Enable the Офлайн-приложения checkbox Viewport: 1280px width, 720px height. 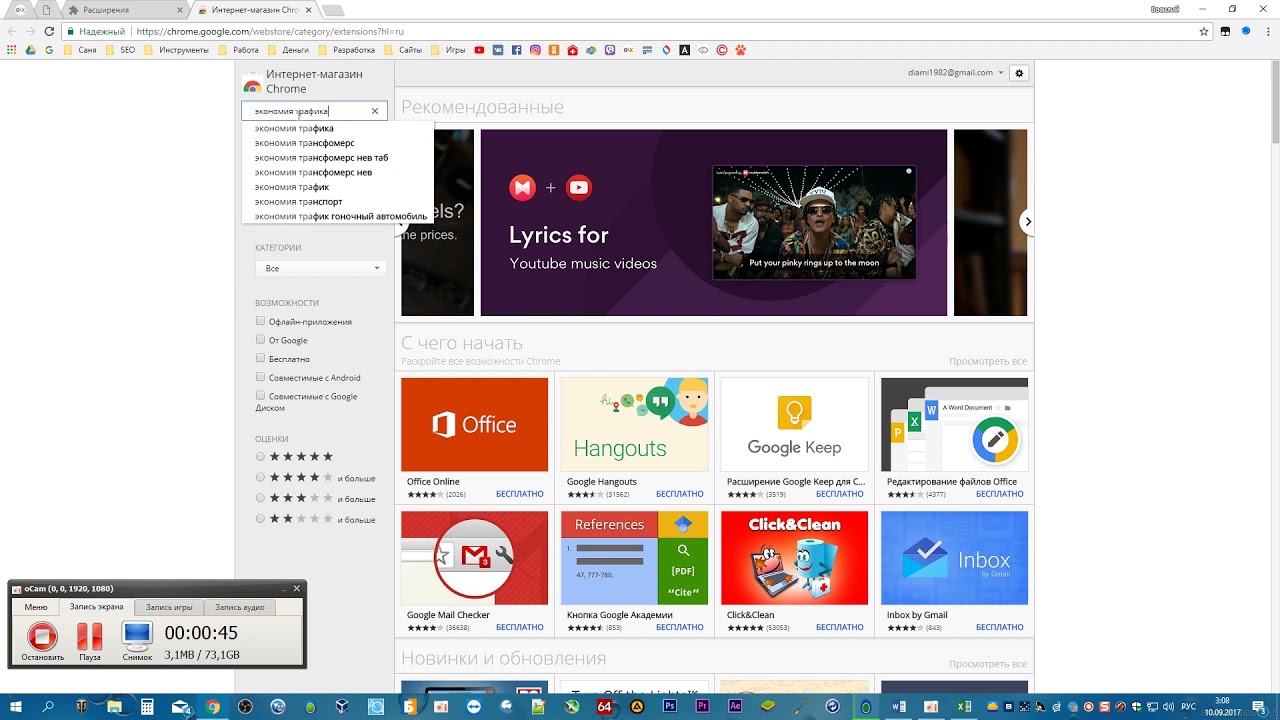tap(260, 321)
